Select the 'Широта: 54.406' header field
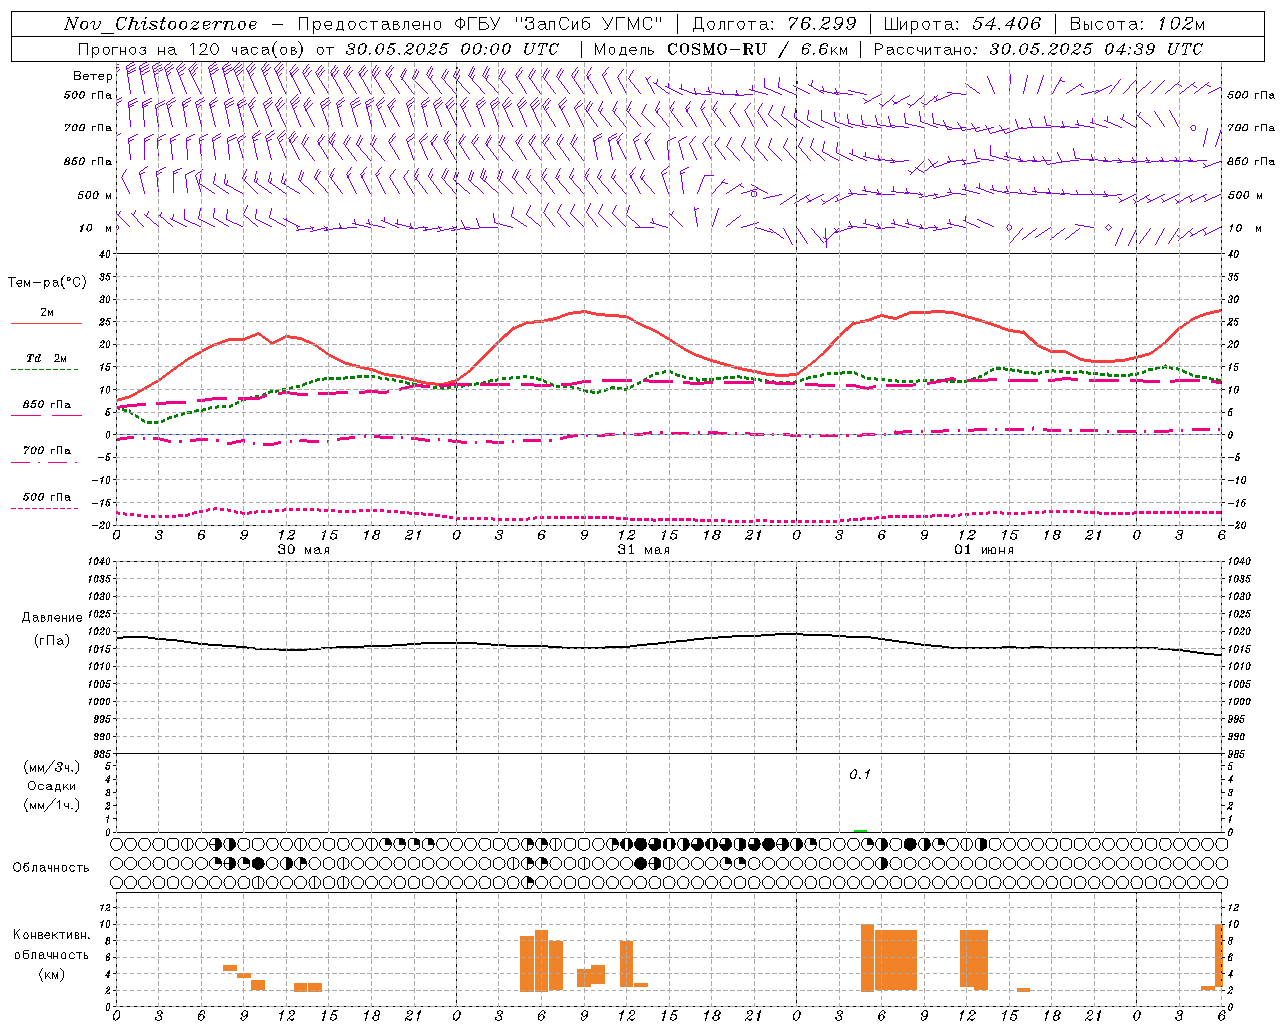The image size is (1280, 1024). point(962,24)
